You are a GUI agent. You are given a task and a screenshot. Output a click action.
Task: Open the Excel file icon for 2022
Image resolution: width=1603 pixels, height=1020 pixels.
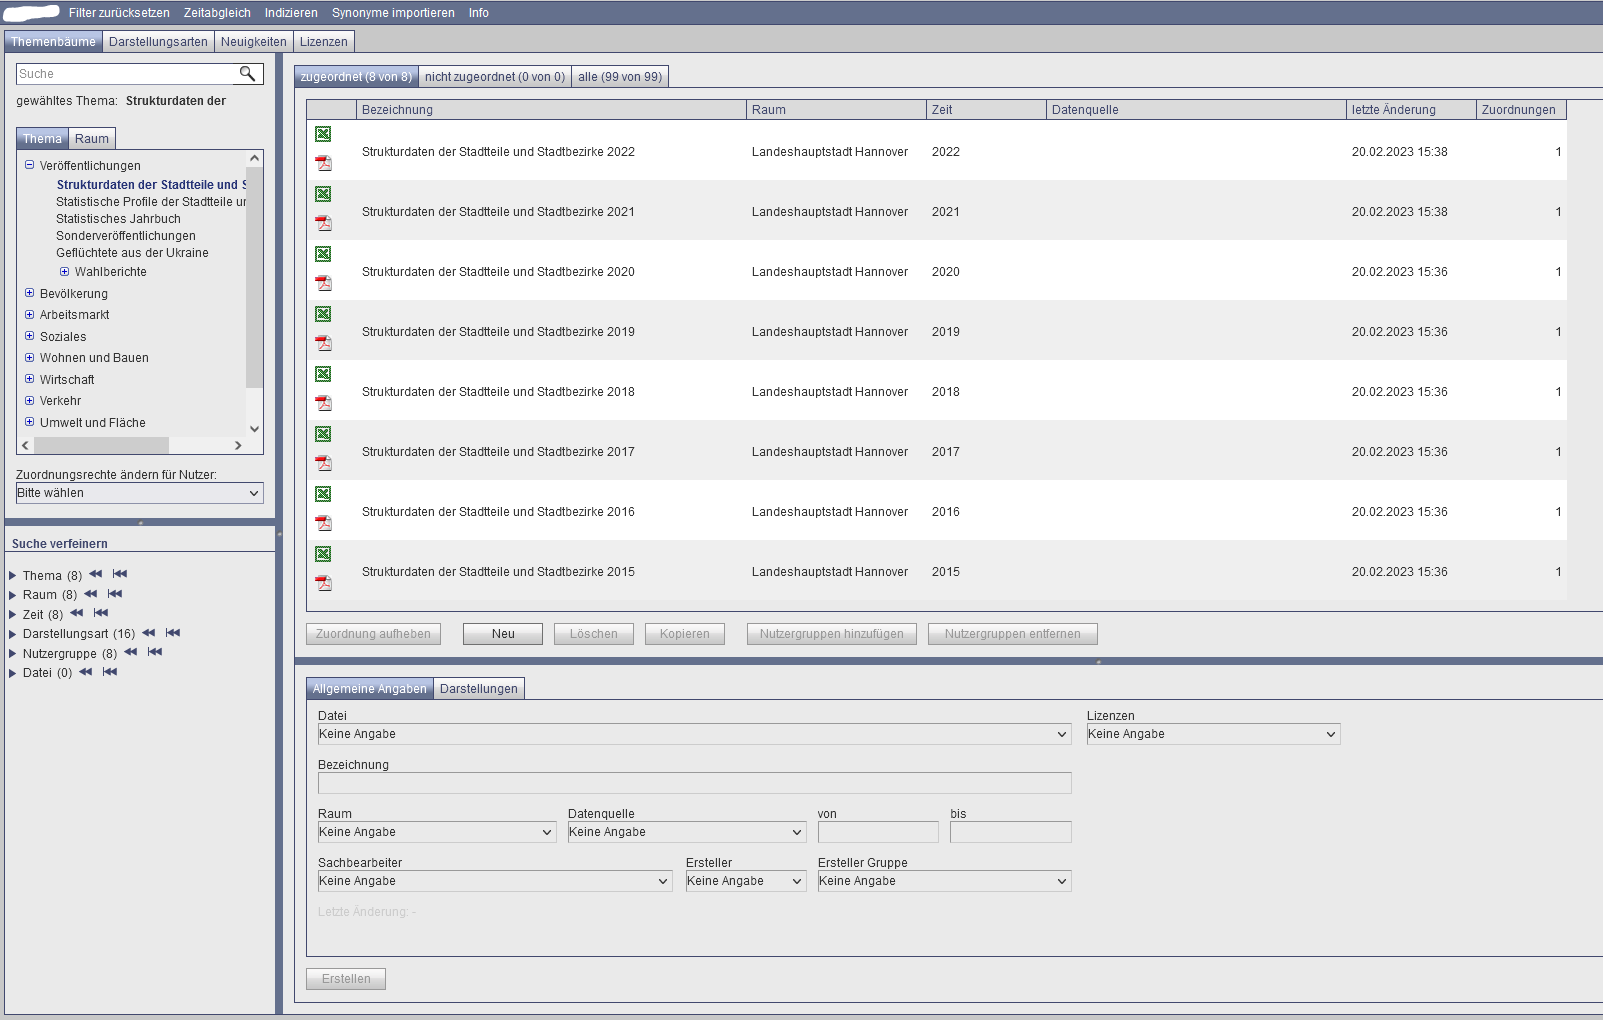coord(323,134)
